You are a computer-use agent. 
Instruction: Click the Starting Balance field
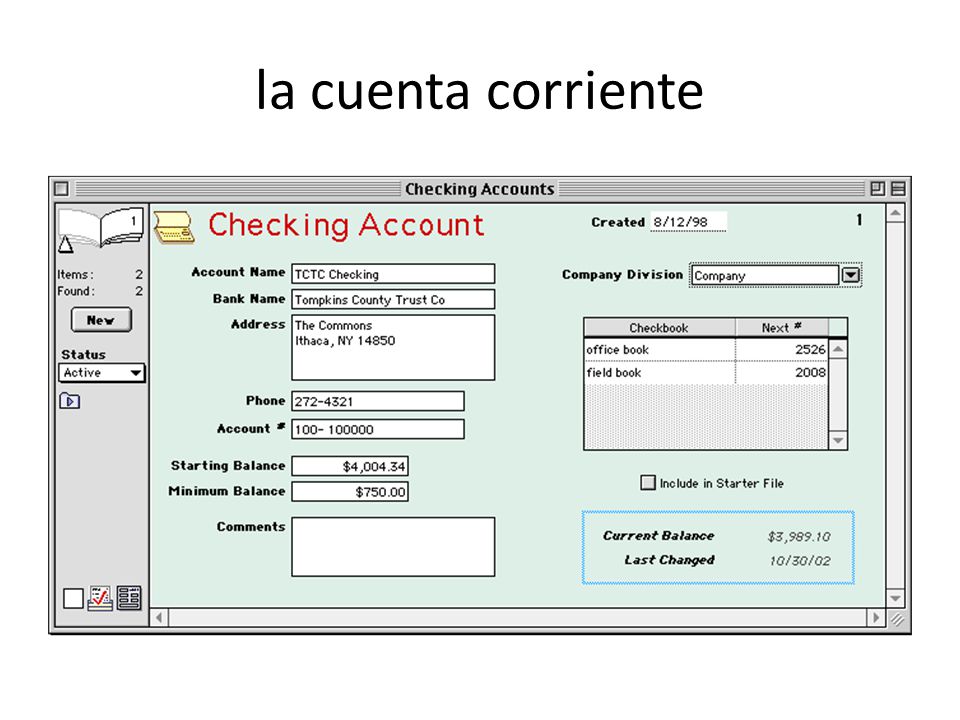(350, 466)
